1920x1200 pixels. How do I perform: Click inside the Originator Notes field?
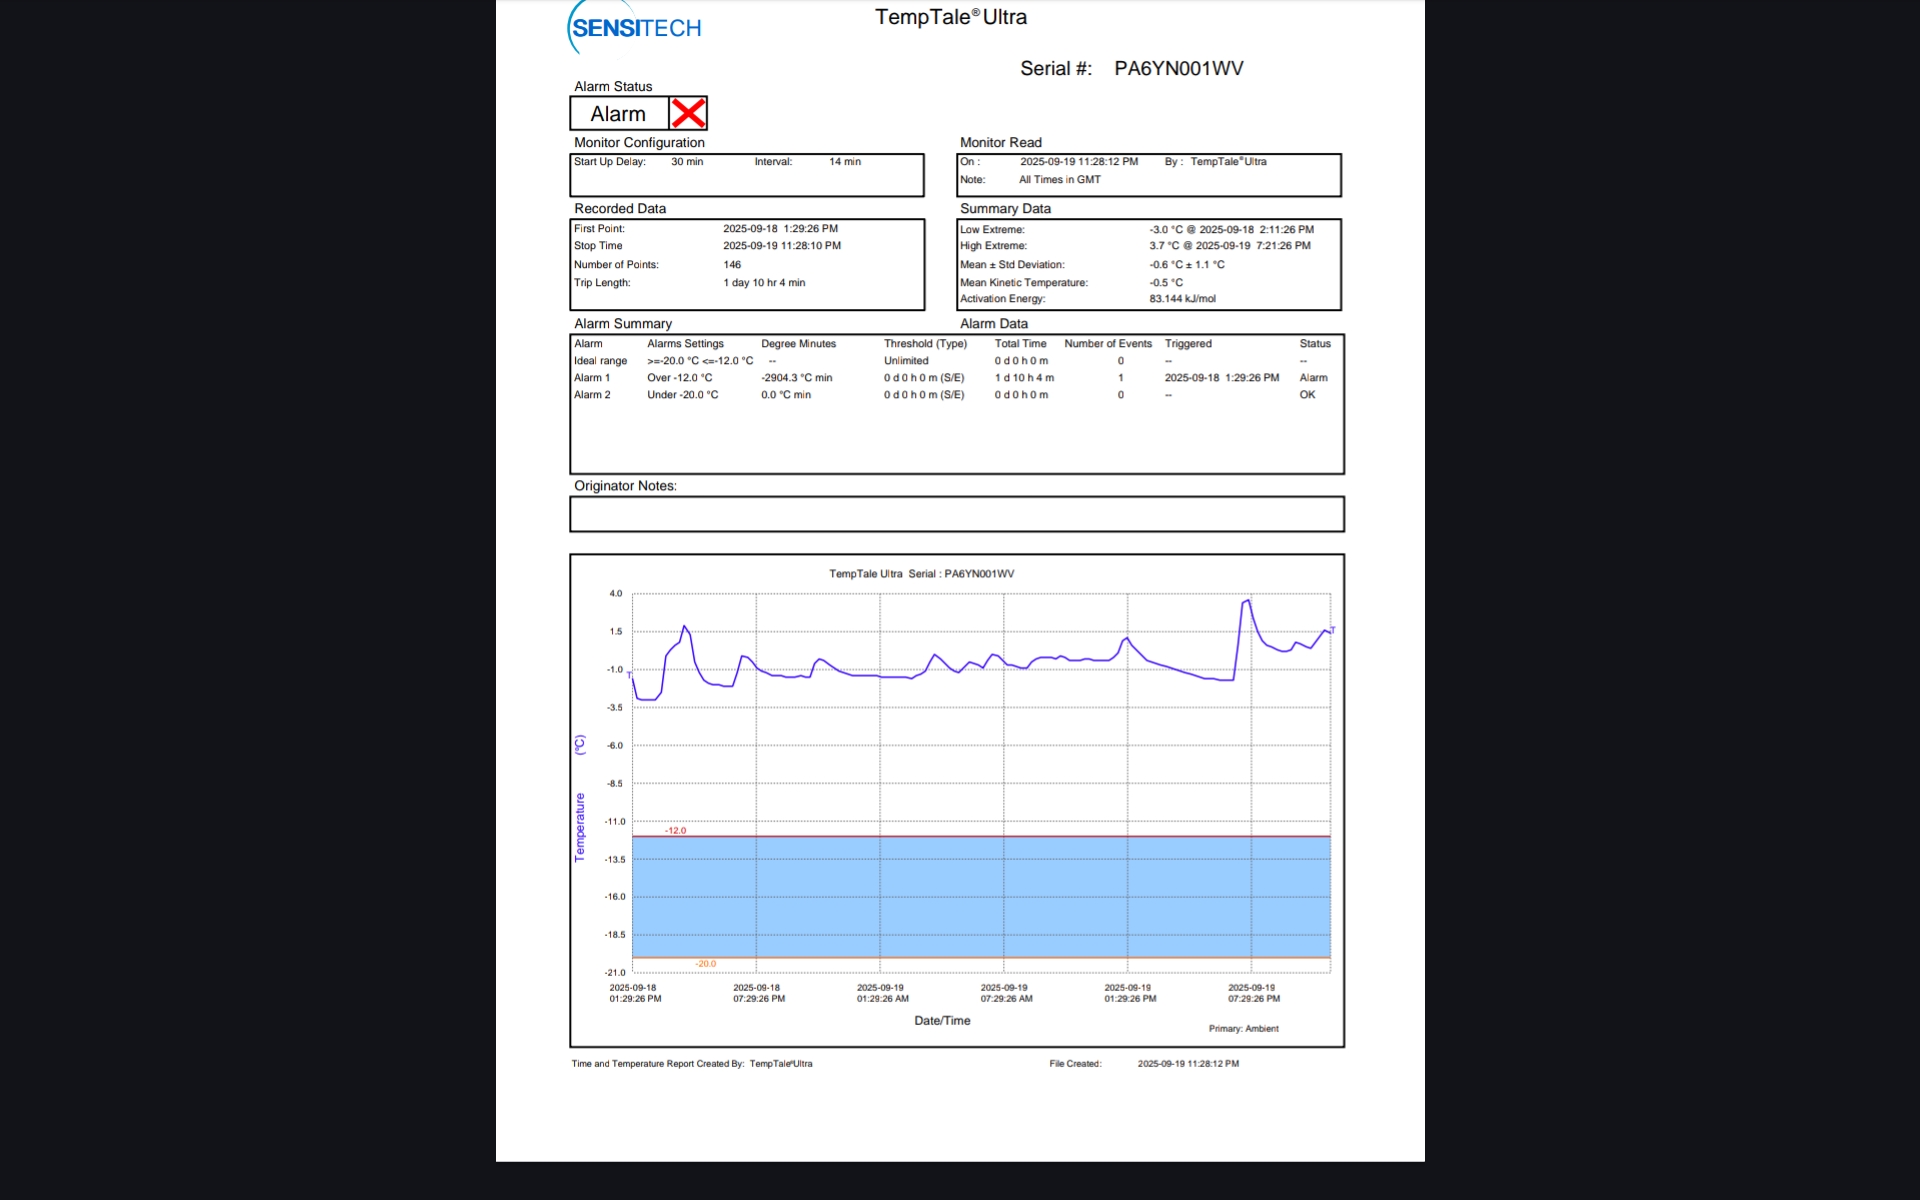pos(956,514)
